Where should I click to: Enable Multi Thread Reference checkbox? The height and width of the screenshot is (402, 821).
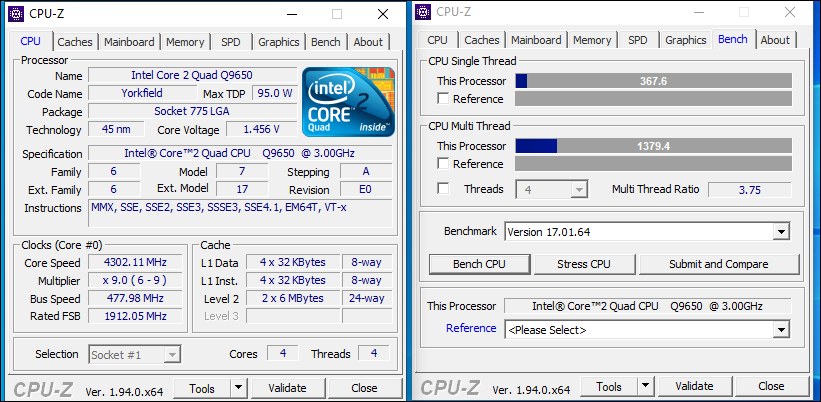(443, 164)
